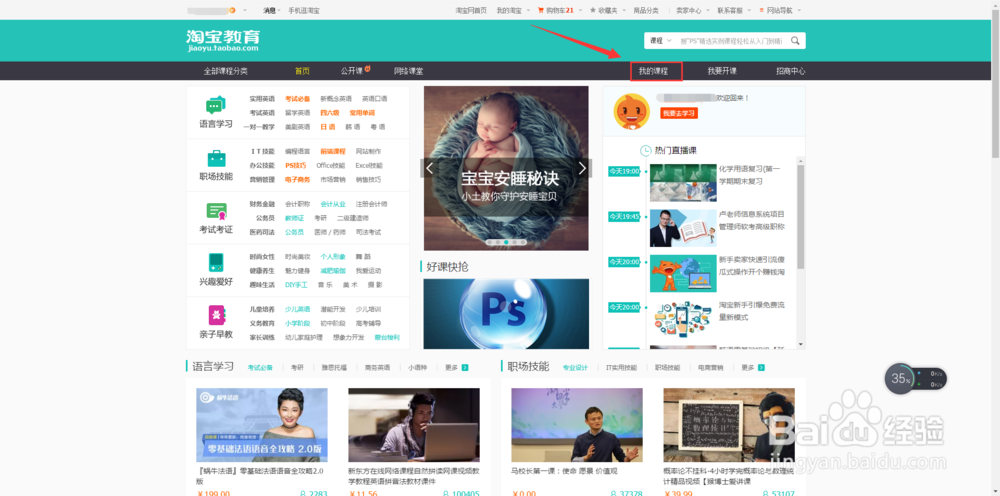This screenshot has height=496, width=1000.
Task: Click hot badge beside 公开课
Action: [x=367, y=68]
